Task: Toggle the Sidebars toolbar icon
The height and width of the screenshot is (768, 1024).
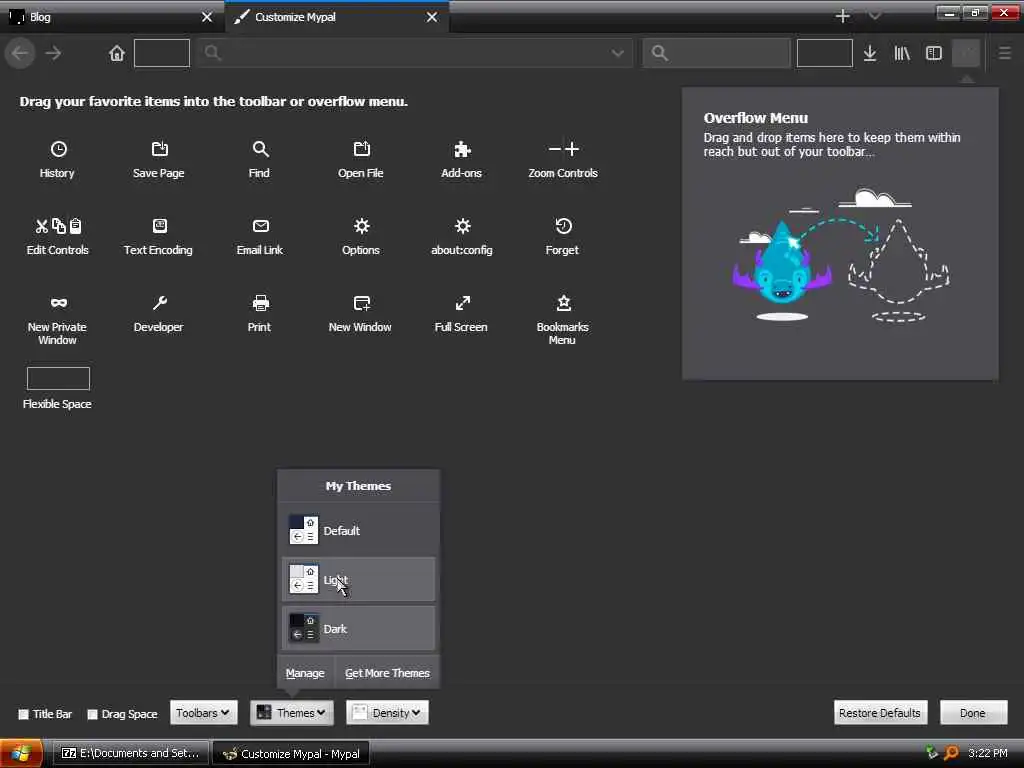Action: (934, 54)
